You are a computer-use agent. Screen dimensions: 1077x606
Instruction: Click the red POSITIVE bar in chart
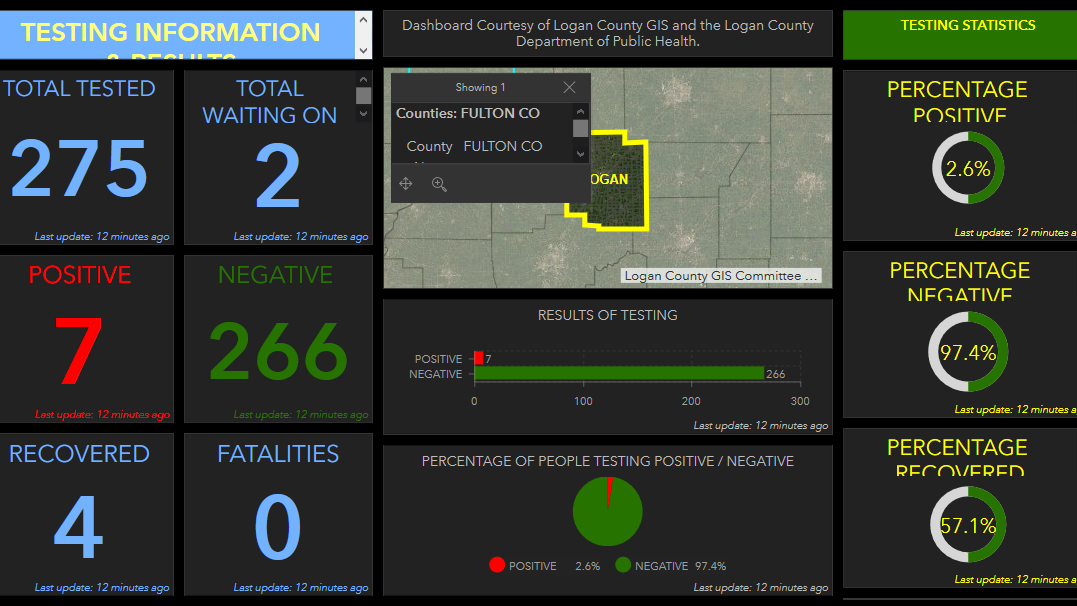tap(478, 358)
